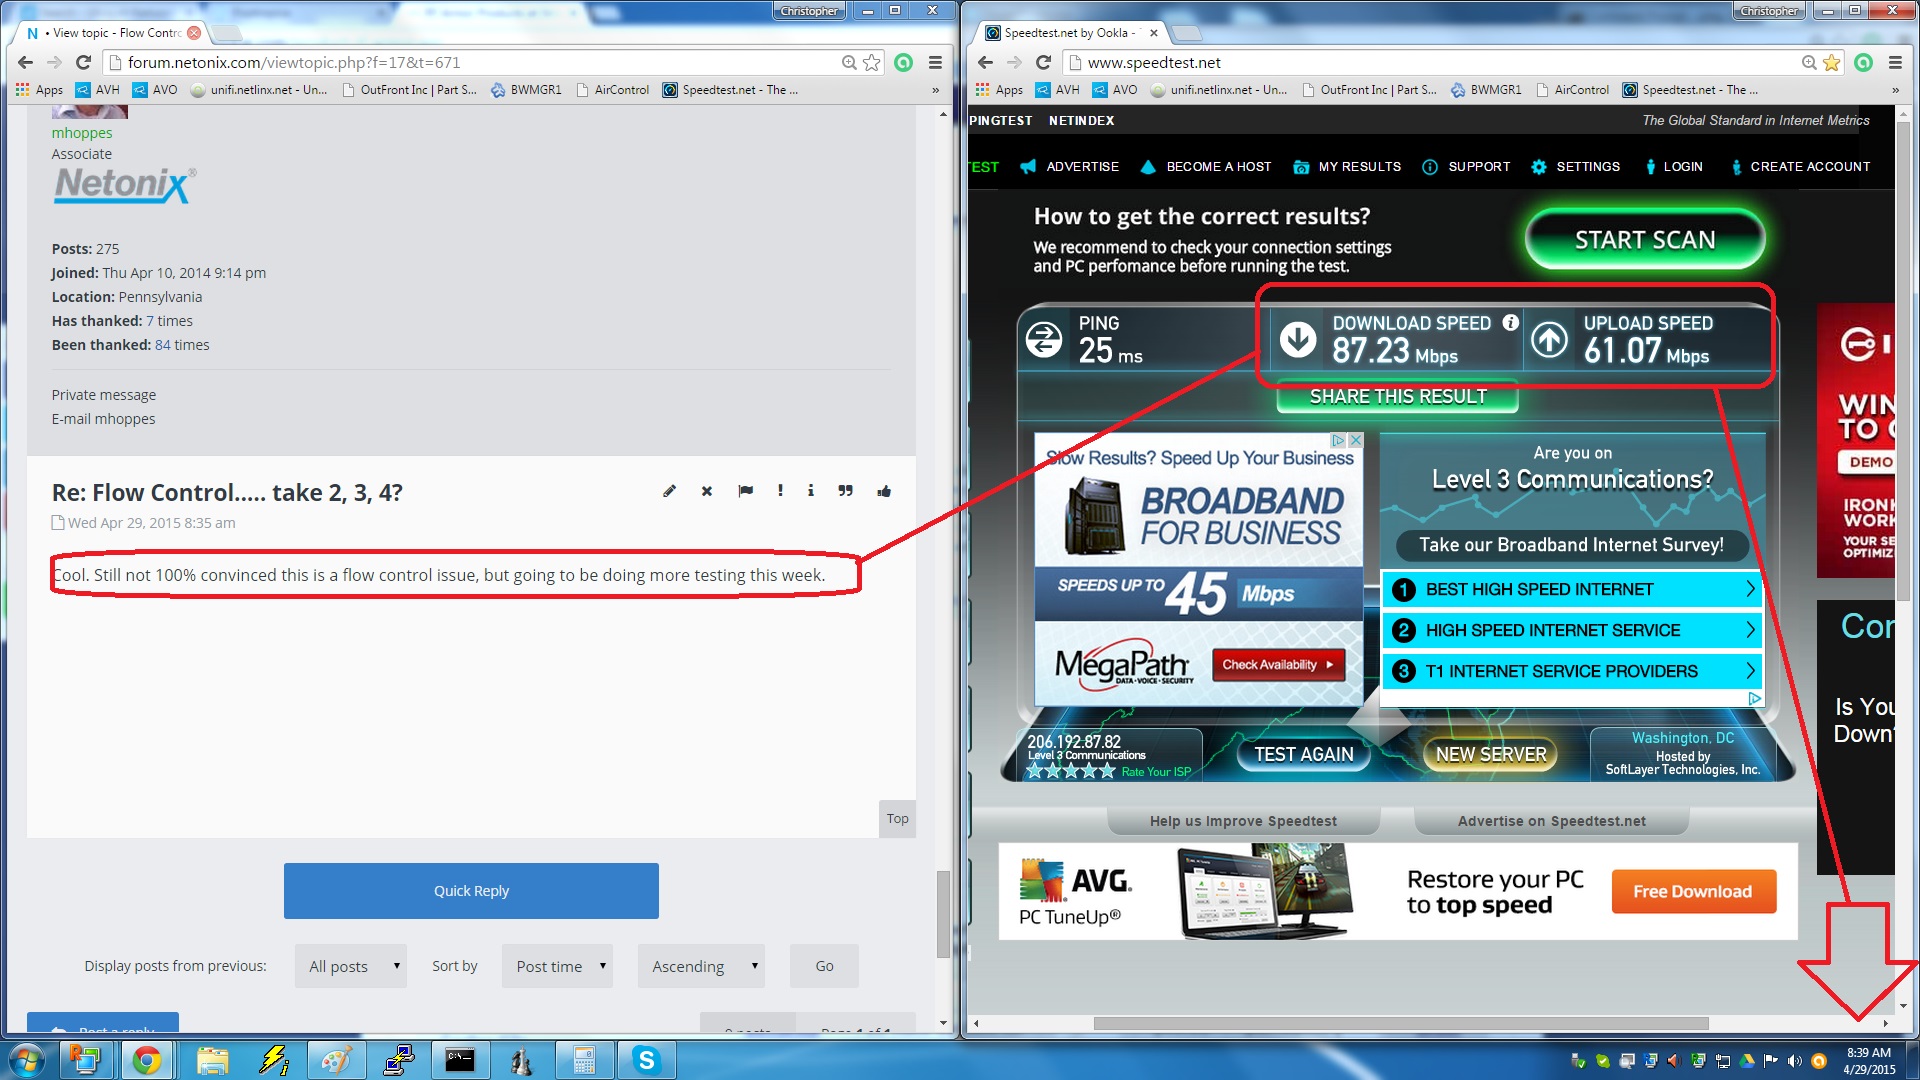Open the file explorer taskbar icon
This screenshot has height=1080, width=1920.
[212, 1060]
